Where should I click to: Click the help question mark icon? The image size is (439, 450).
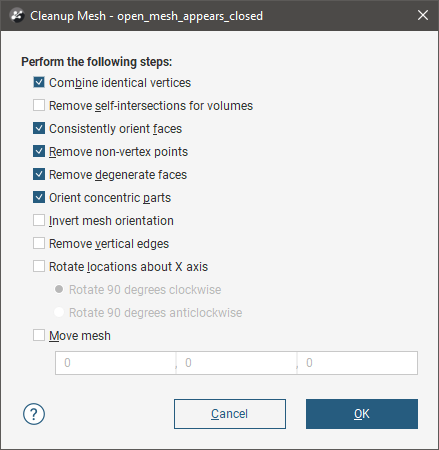point(34,414)
